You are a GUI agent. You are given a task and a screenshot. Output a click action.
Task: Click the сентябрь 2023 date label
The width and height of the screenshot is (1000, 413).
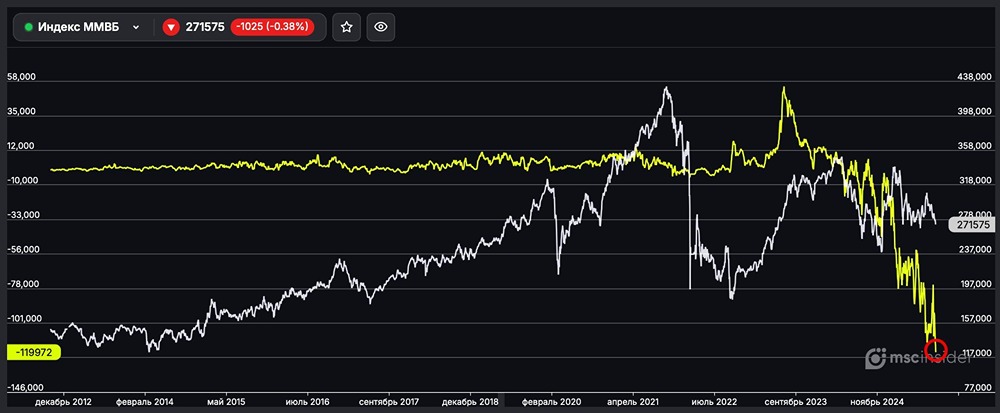[796, 402]
